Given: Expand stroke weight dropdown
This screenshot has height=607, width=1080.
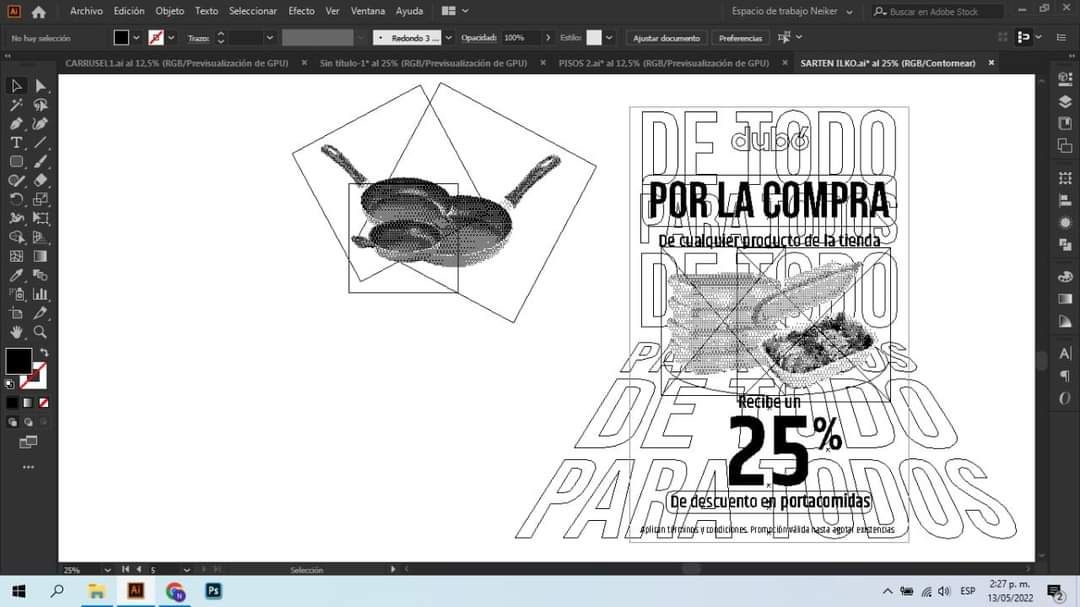Looking at the screenshot, I should click(x=269, y=38).
